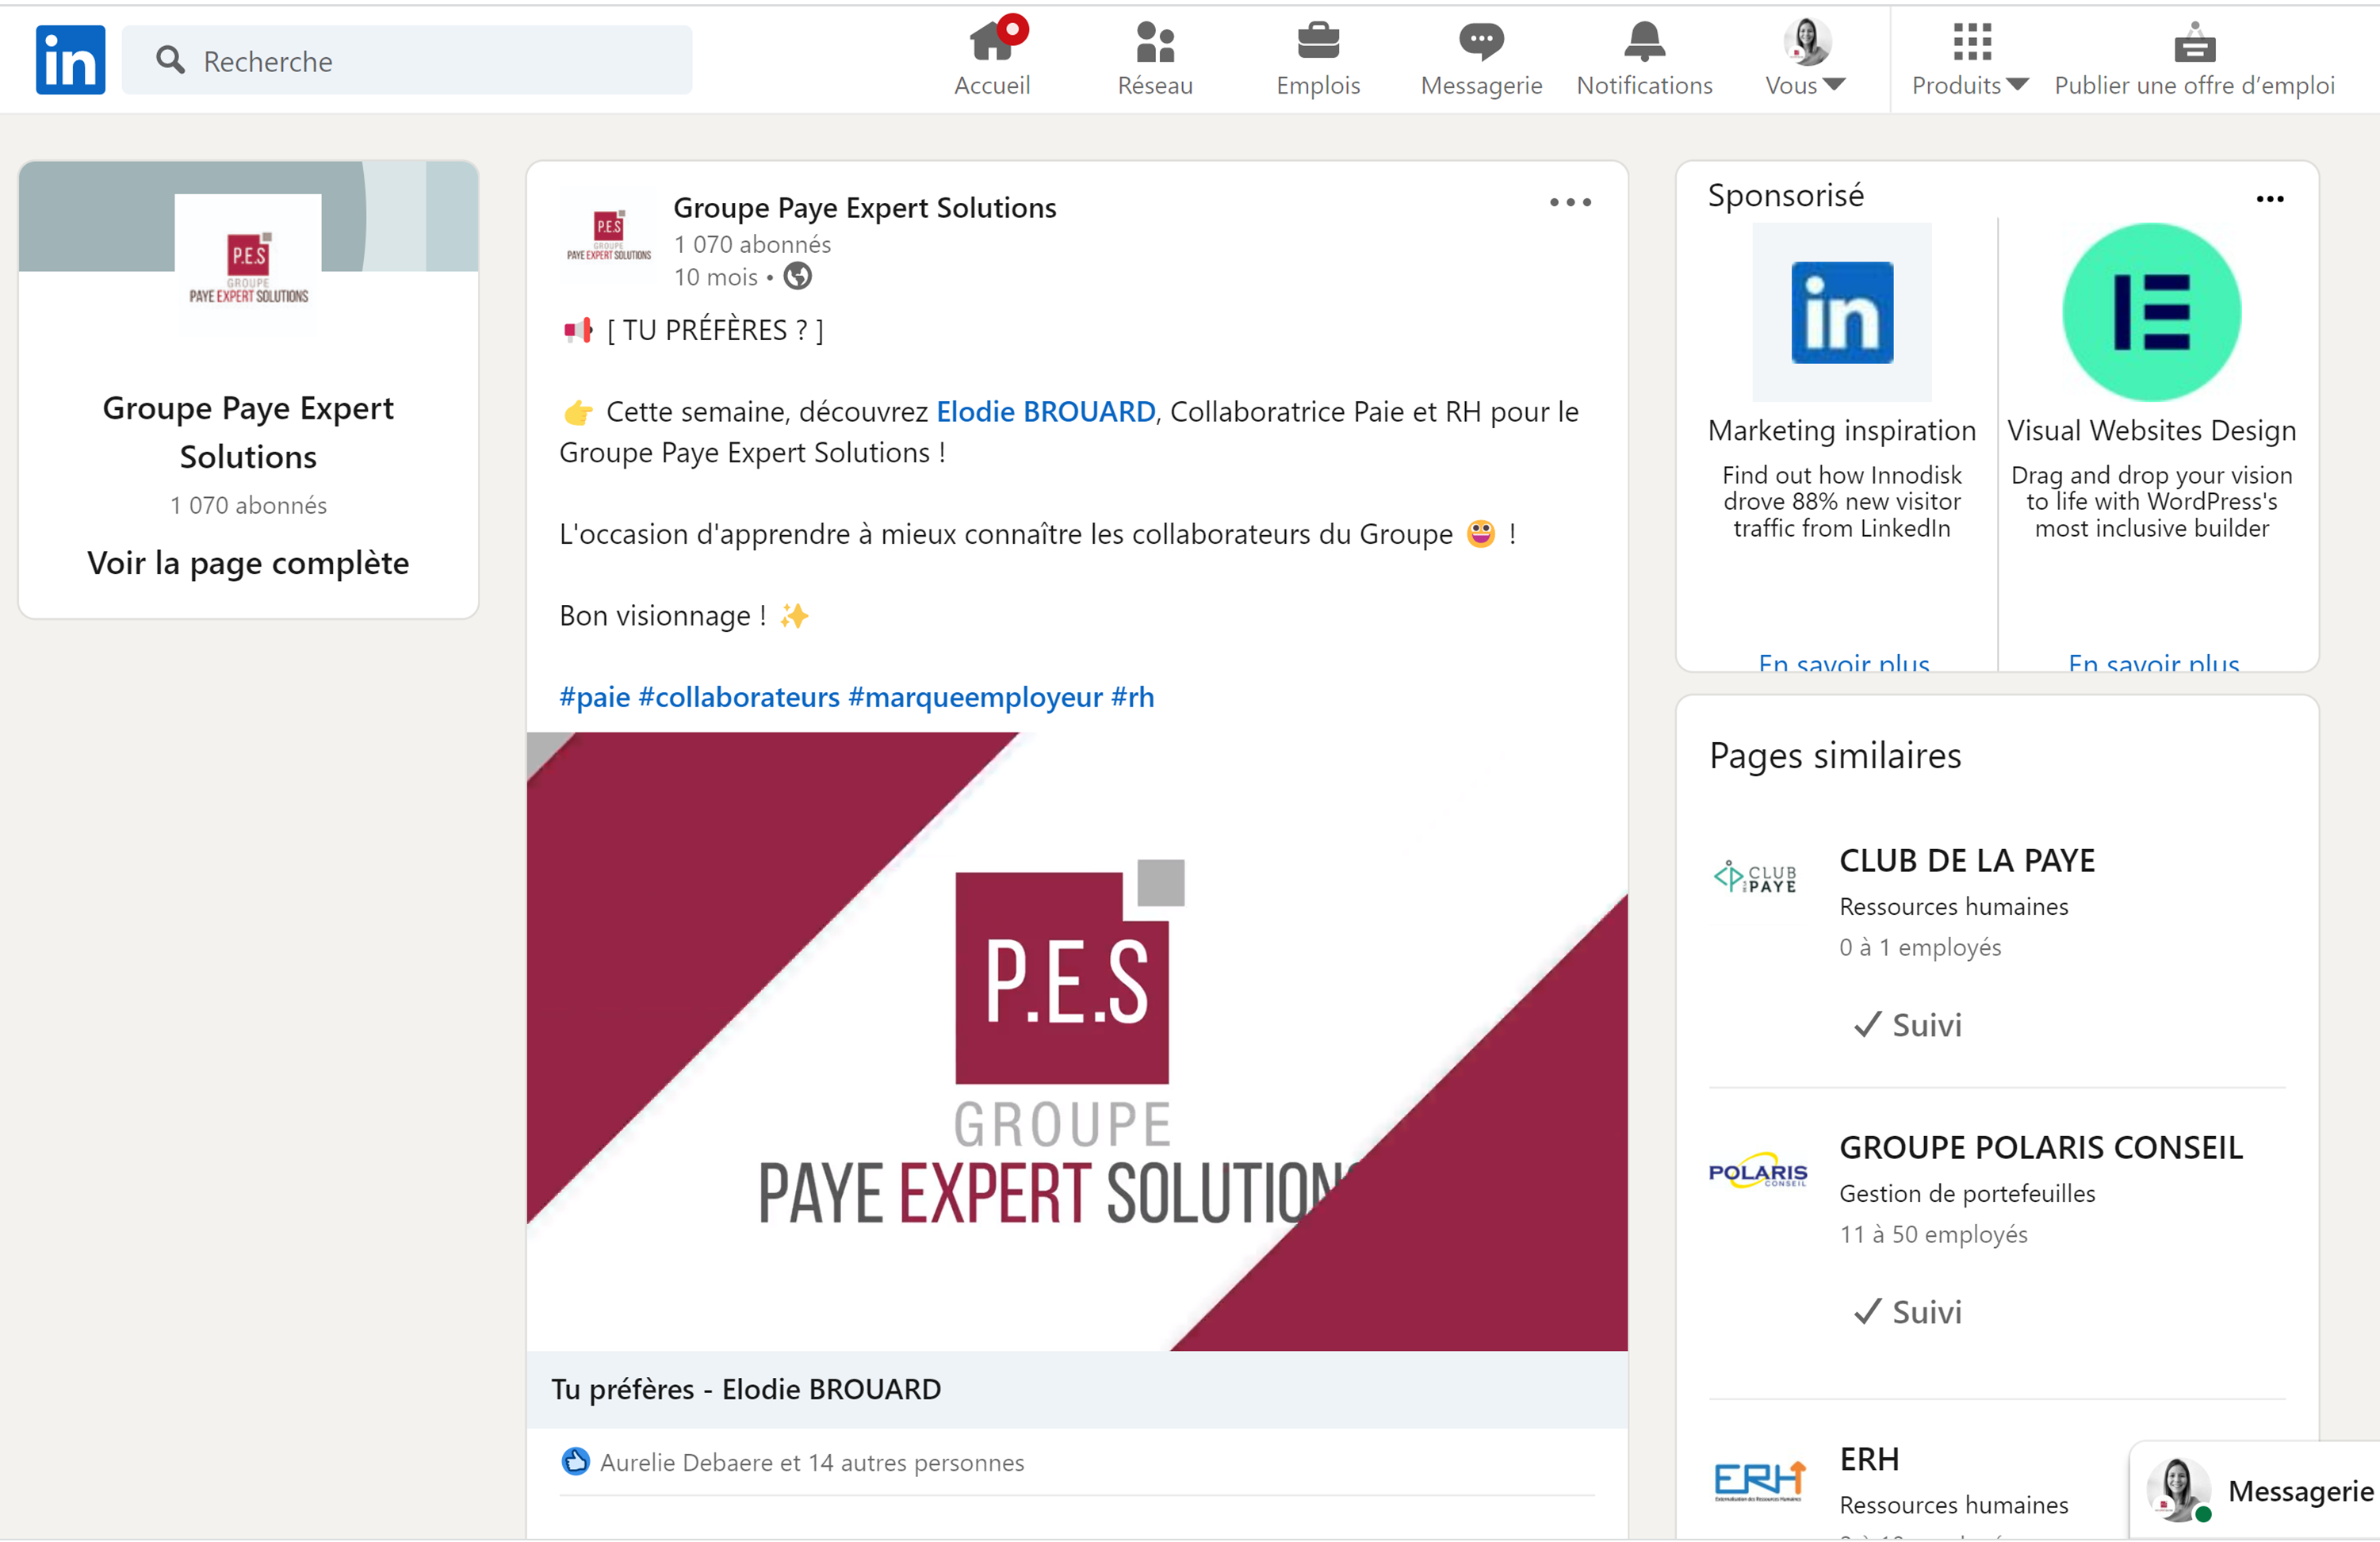
Task: Click Marketing inspiration ad title
Action: tap(1841, 430)
